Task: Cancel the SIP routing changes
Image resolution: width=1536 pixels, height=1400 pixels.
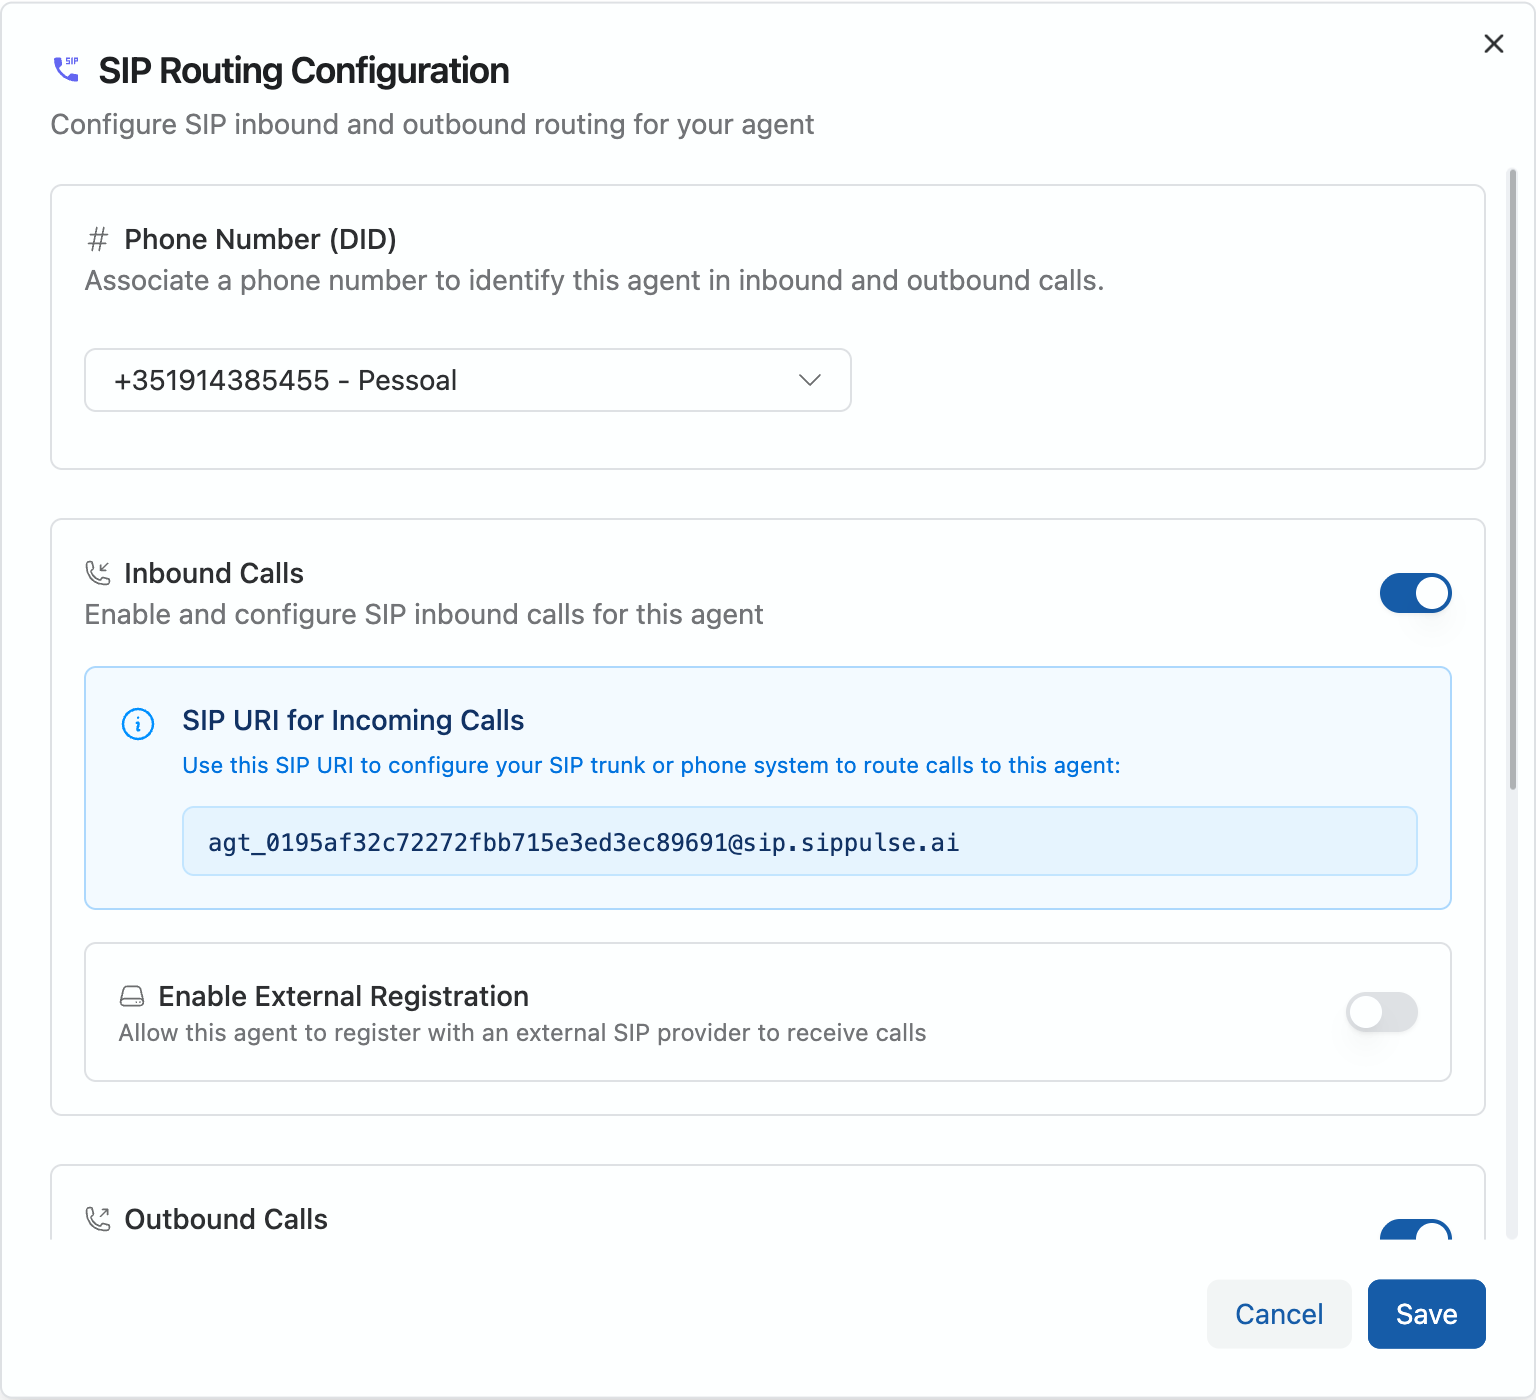Action: [1278, 1313]
